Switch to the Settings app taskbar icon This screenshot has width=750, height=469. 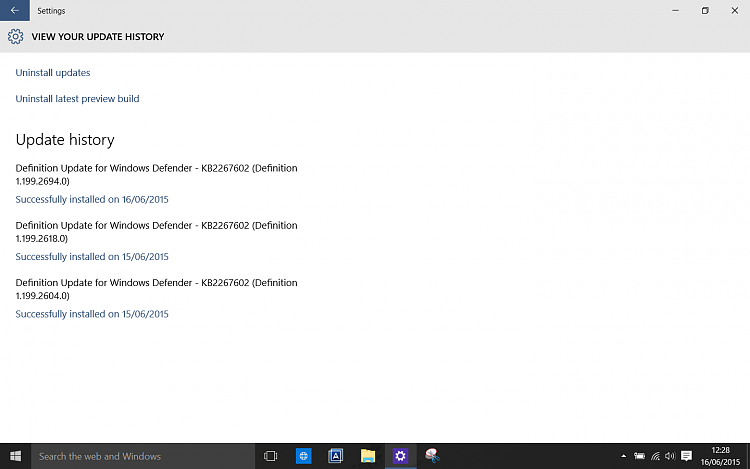click(400, 456)
